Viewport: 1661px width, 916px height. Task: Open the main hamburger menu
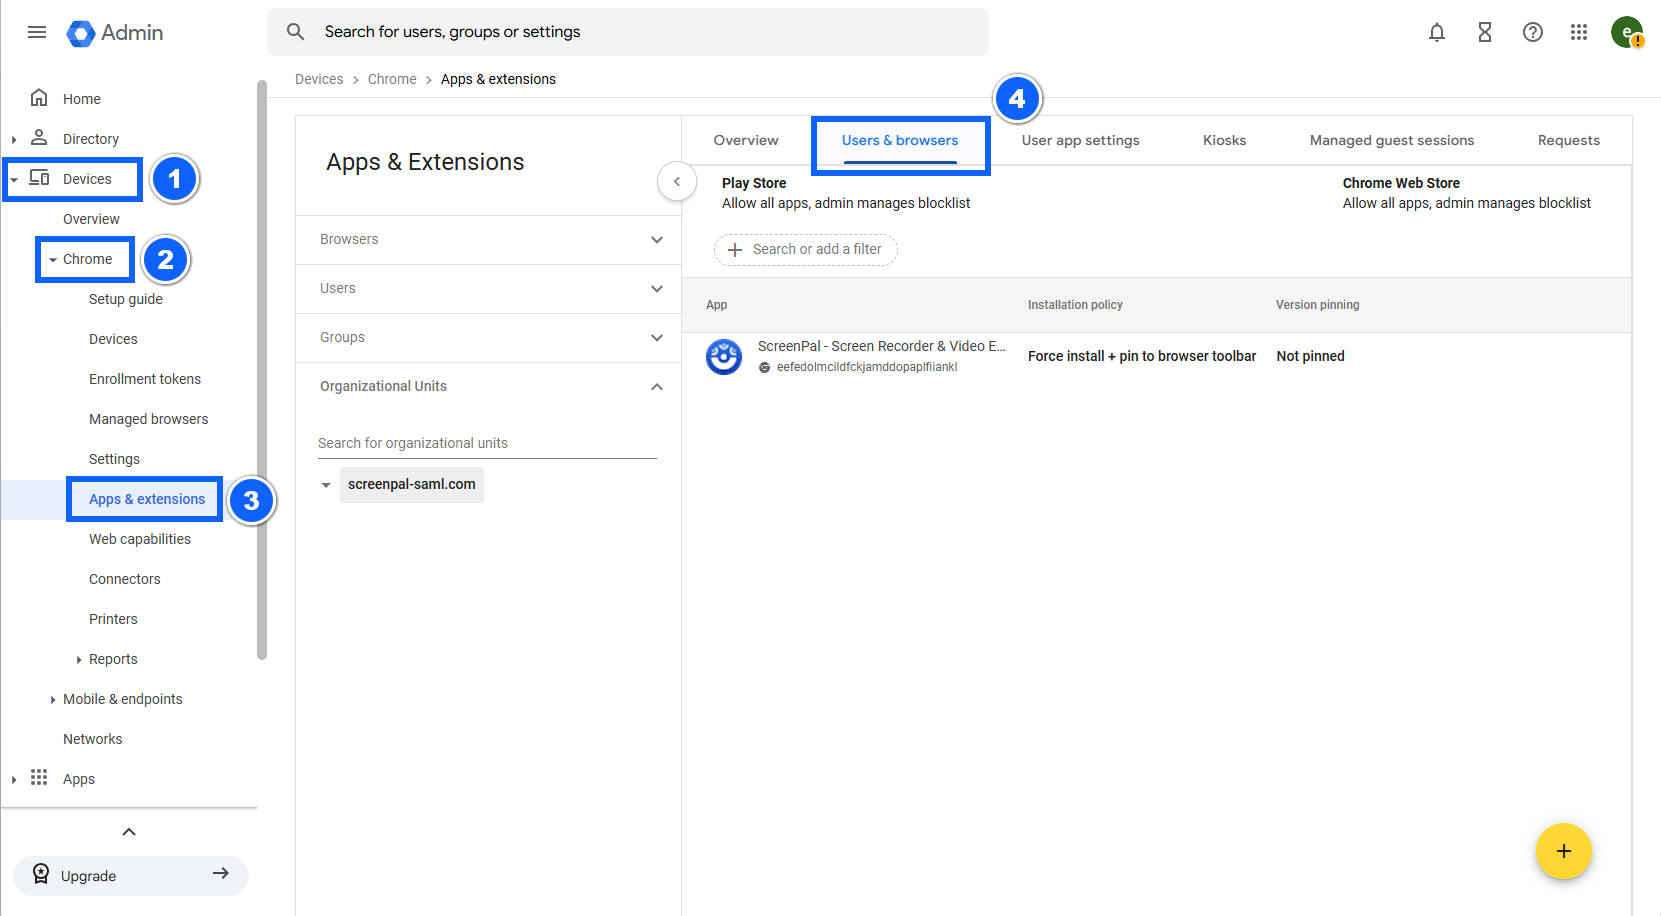37,32
